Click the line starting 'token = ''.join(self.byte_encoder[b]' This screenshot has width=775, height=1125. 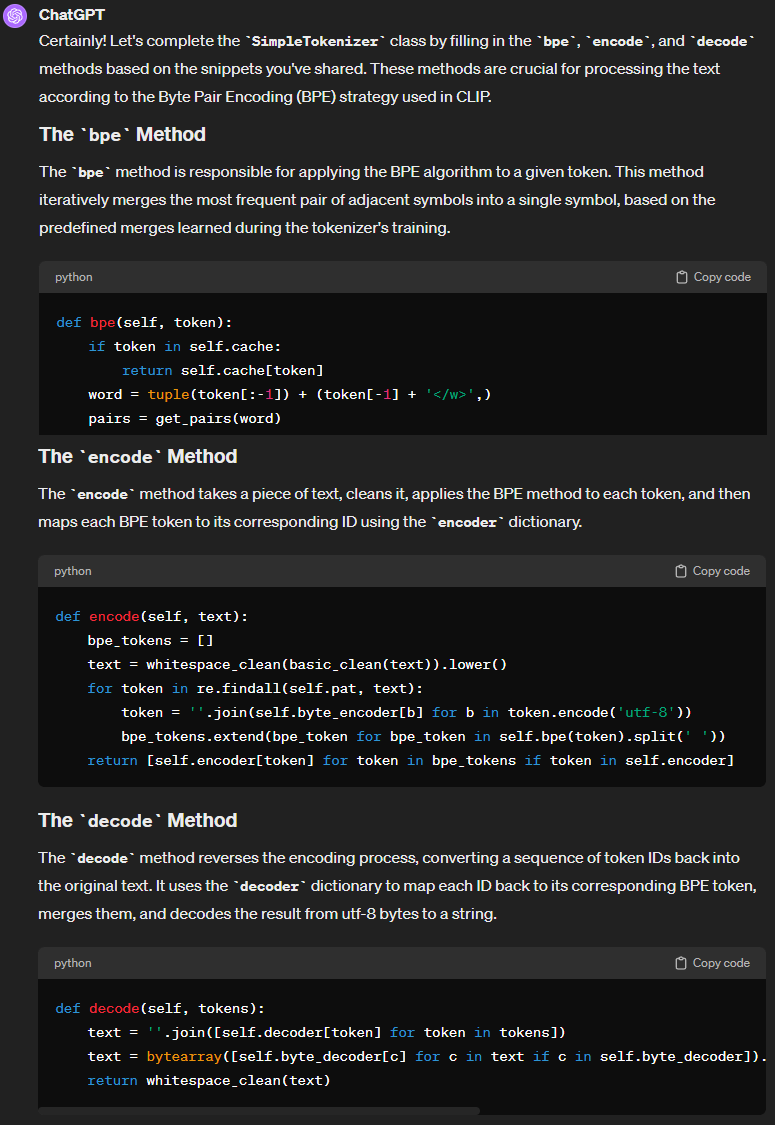point(406,713)
